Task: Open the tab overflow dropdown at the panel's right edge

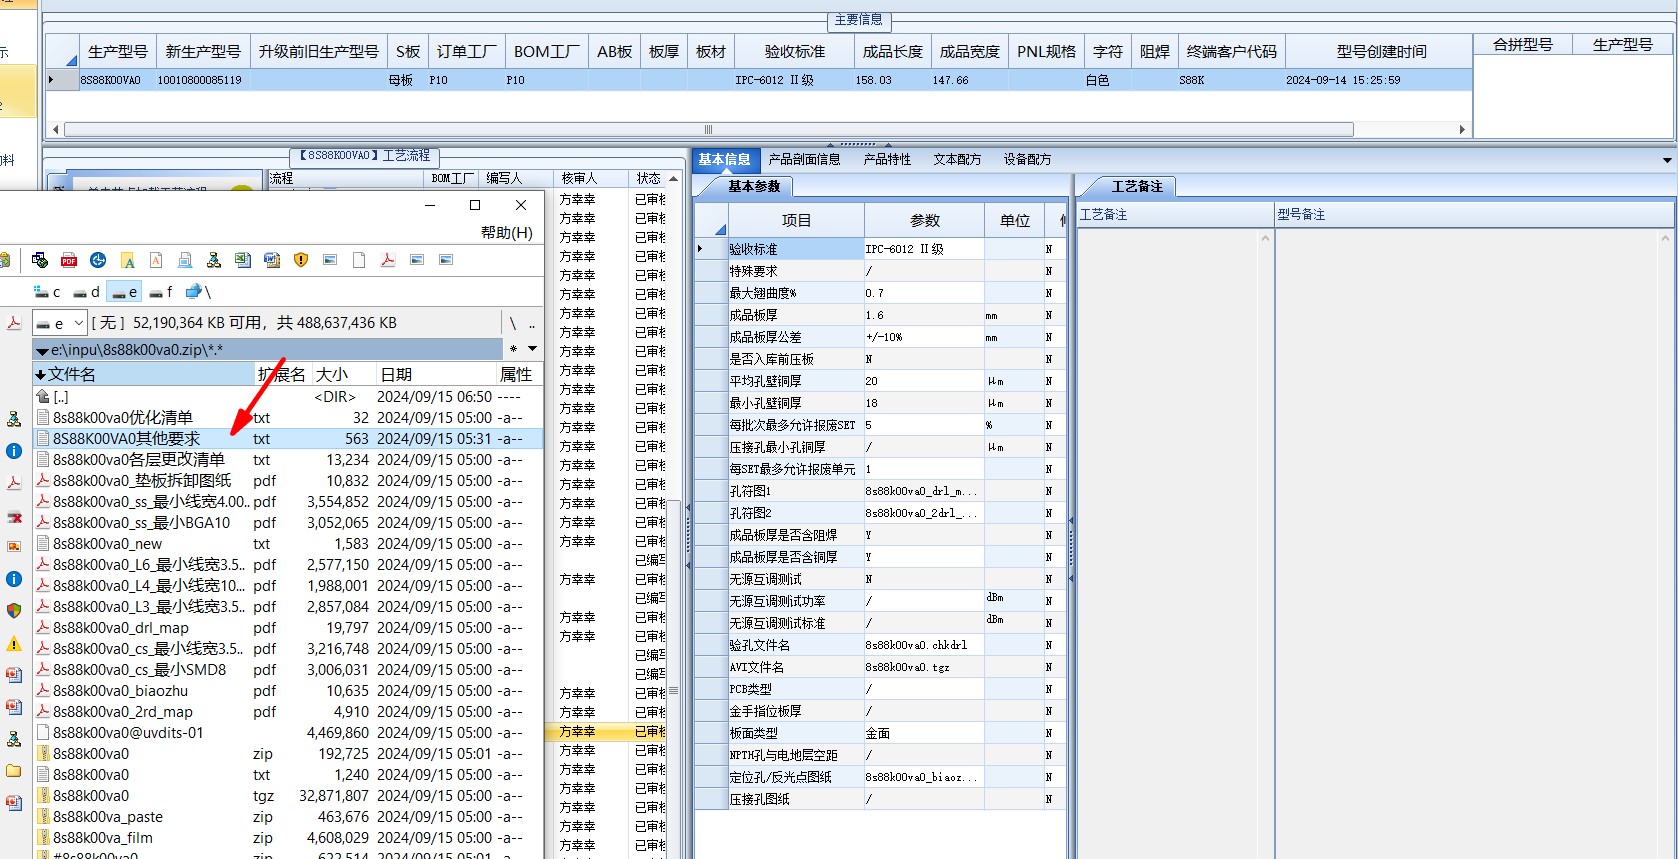Action: point(1667,160)
